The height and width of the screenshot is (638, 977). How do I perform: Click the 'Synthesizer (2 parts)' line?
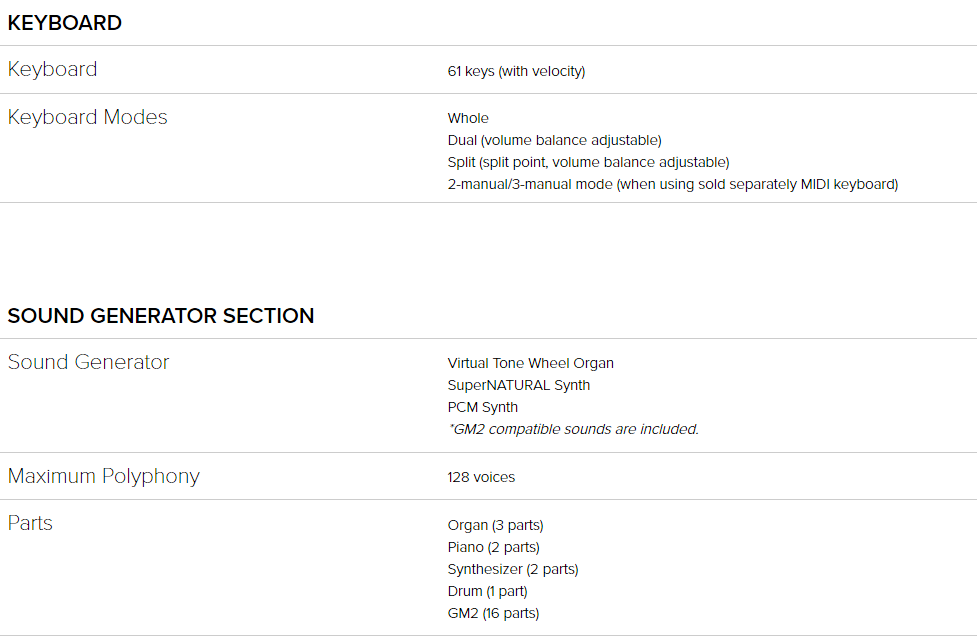click(513, 569)
